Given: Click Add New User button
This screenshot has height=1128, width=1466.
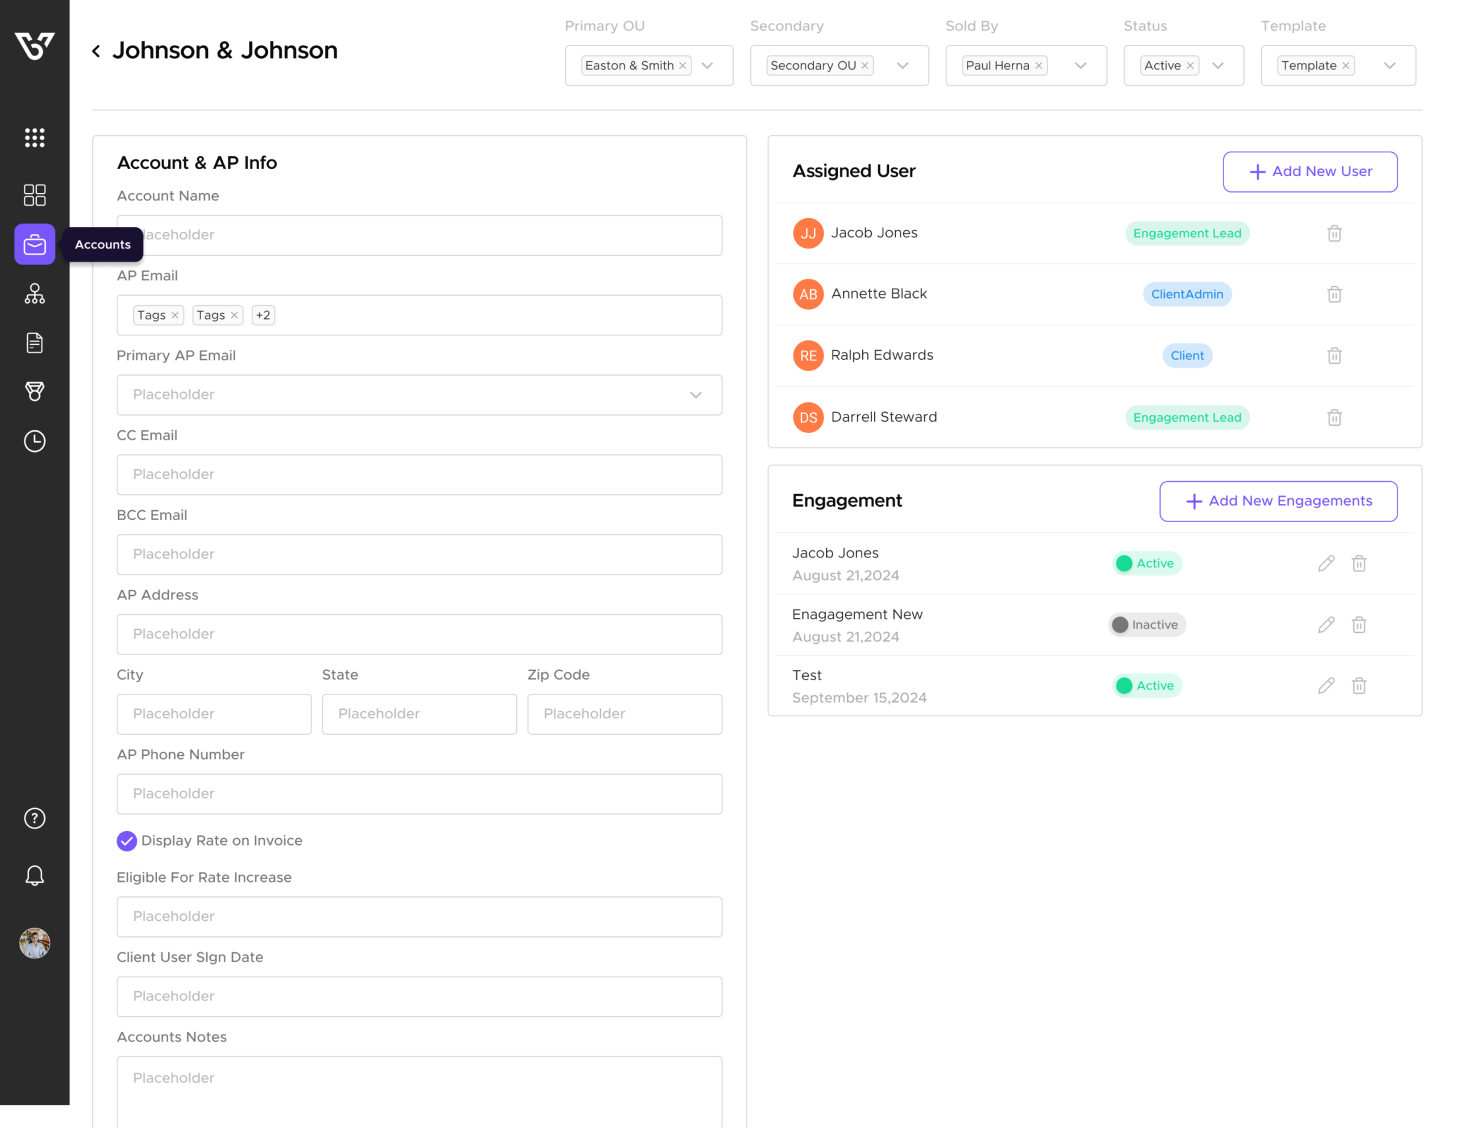Looking at the screenshot, I should click(x=1309, y=172).
